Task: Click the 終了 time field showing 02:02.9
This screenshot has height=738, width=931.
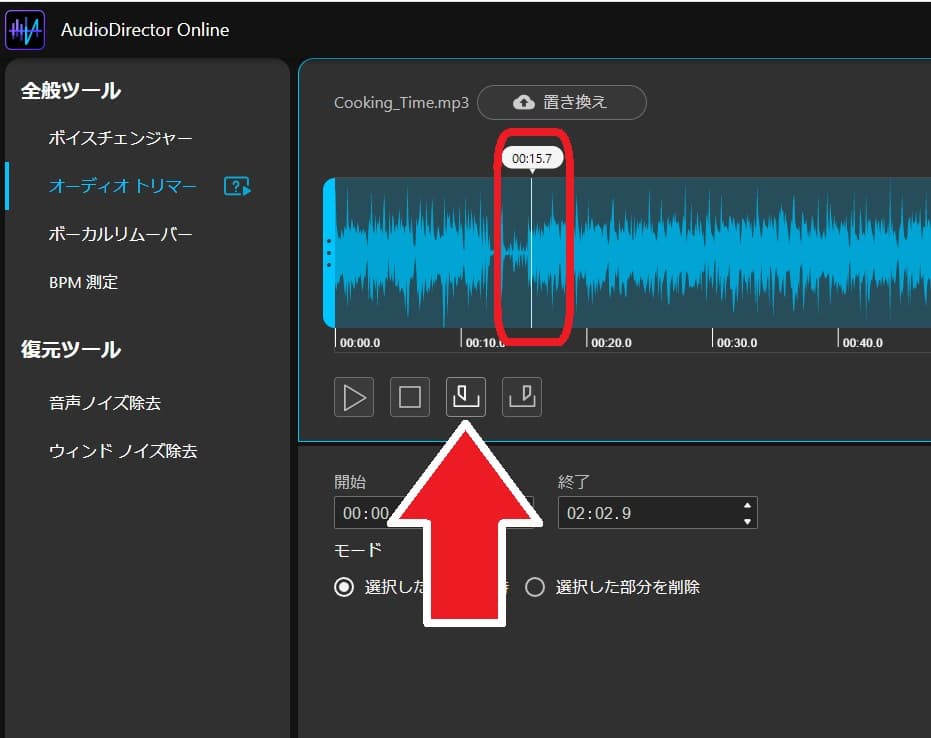Action: pos(657,513)
